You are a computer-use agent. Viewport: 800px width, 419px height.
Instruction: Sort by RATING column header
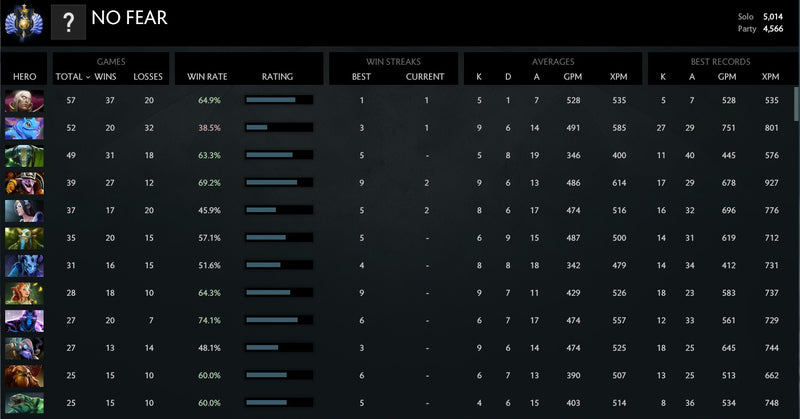(277, 76)
